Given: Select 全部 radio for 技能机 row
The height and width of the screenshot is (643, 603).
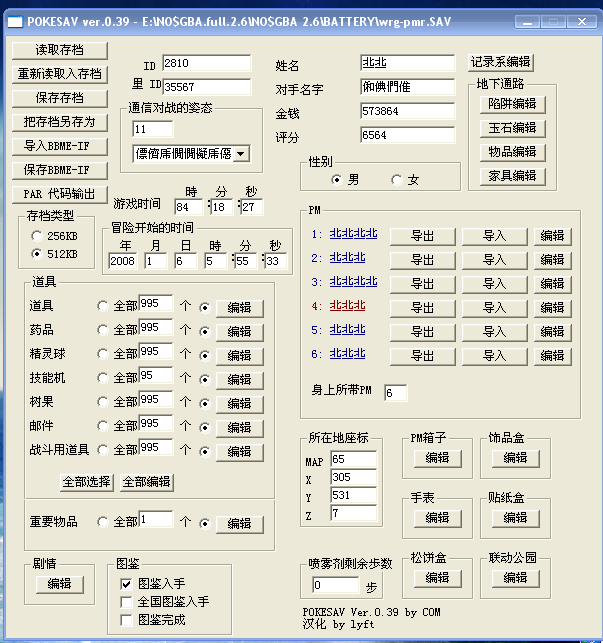Looking at the screenshot, I should click(x=103, y=378).
